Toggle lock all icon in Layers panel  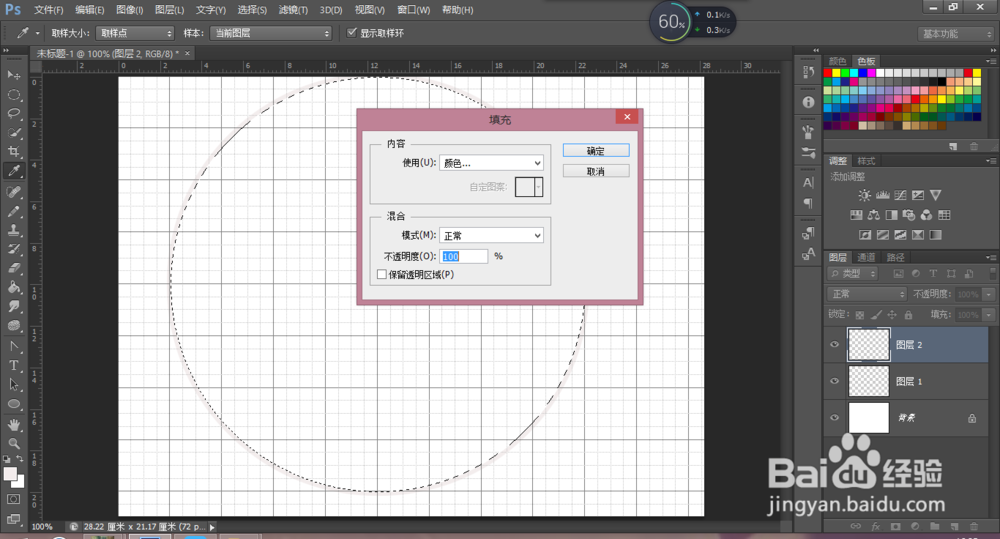(908, 314)
